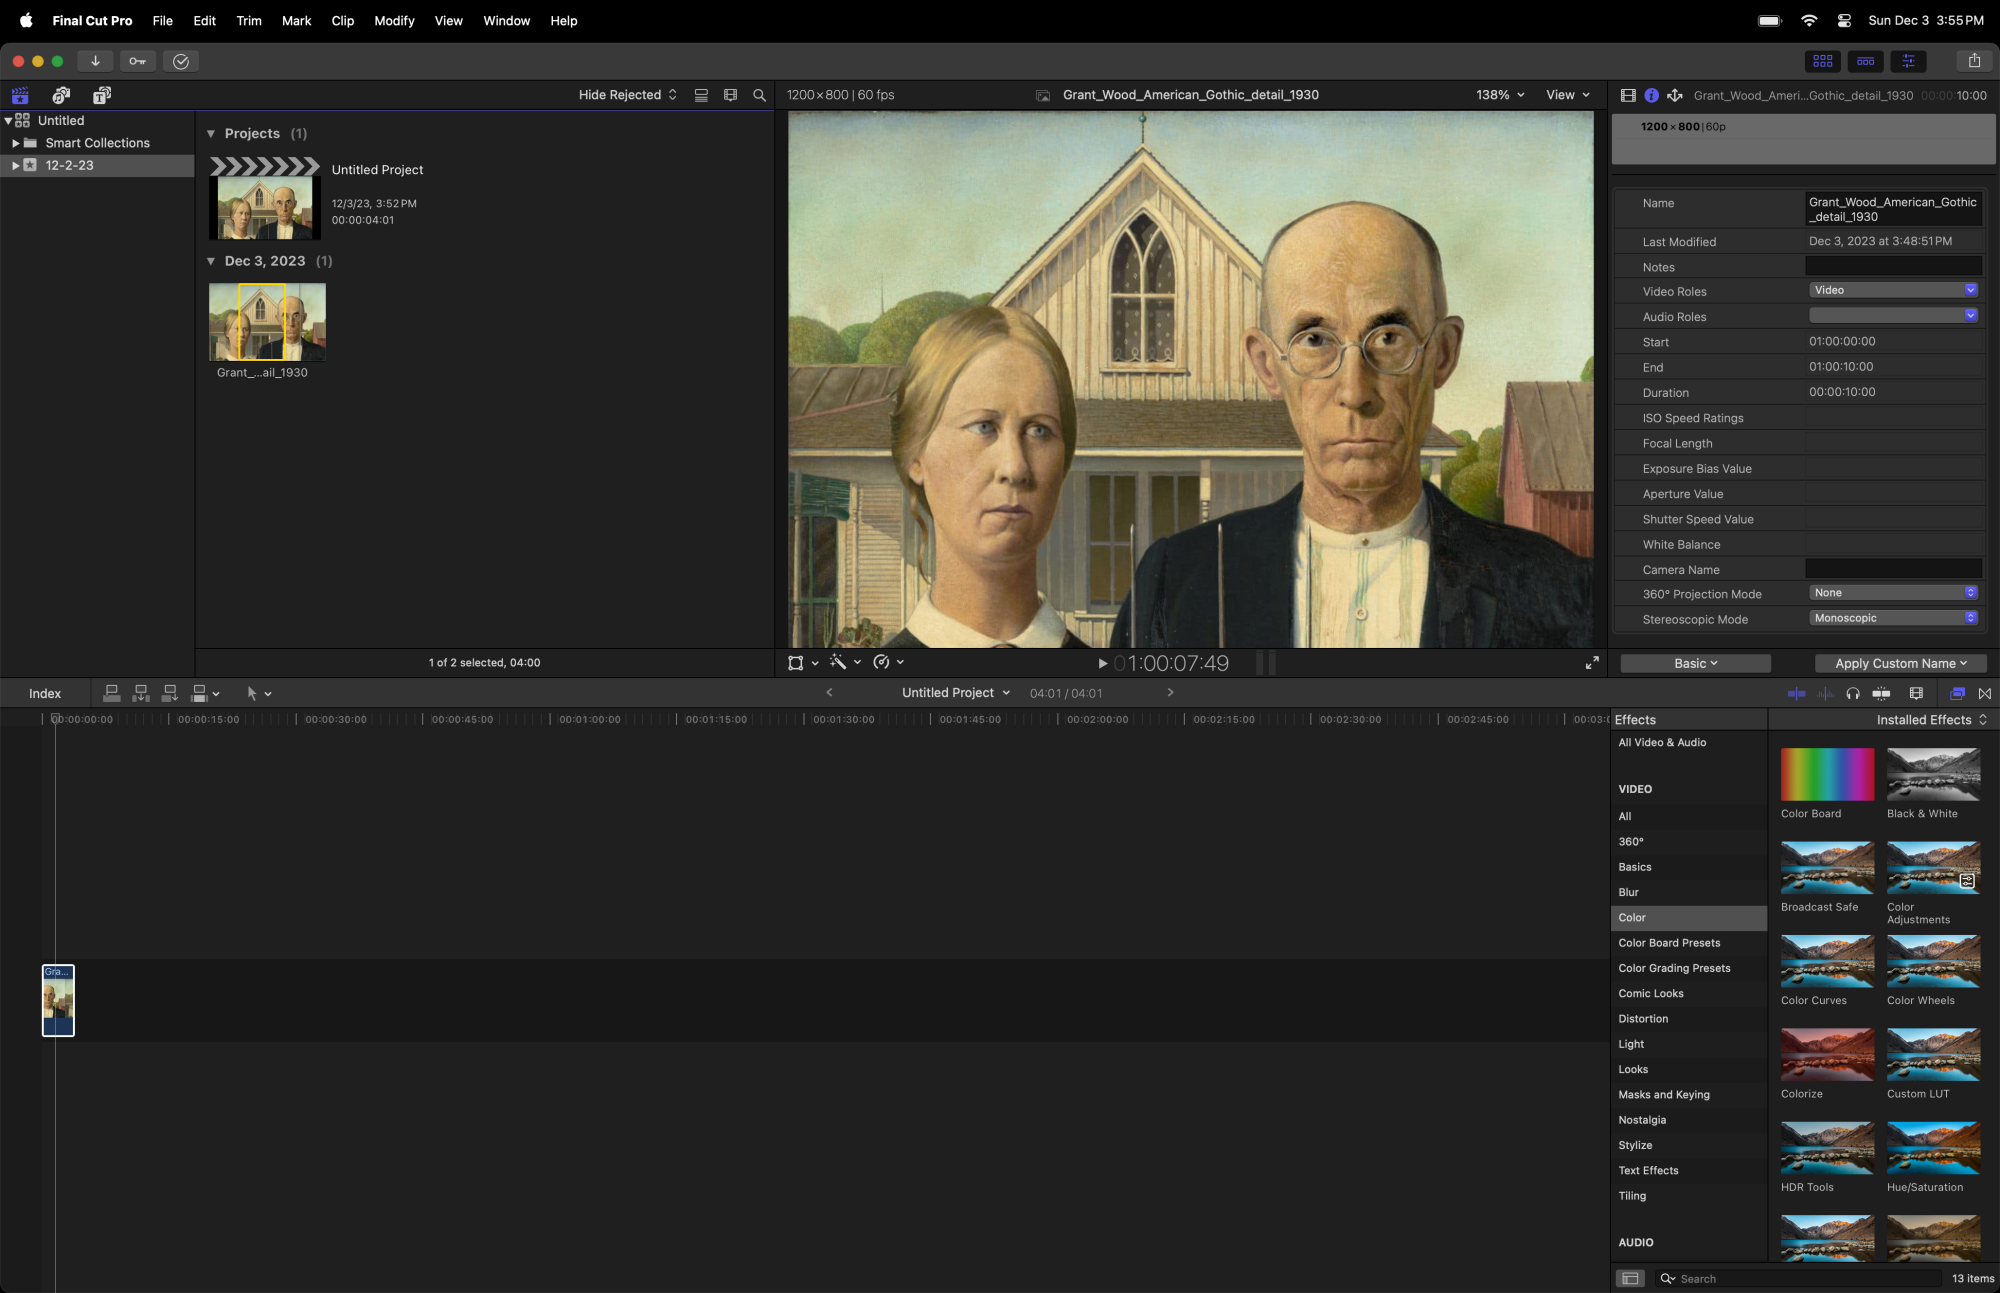
Task: Toggle solo headphones button
Action: point(1853,693)
